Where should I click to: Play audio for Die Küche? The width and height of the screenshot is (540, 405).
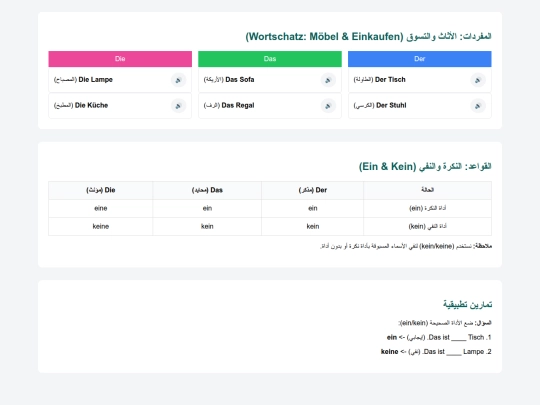pyautogui.click(x=178, y=106)
